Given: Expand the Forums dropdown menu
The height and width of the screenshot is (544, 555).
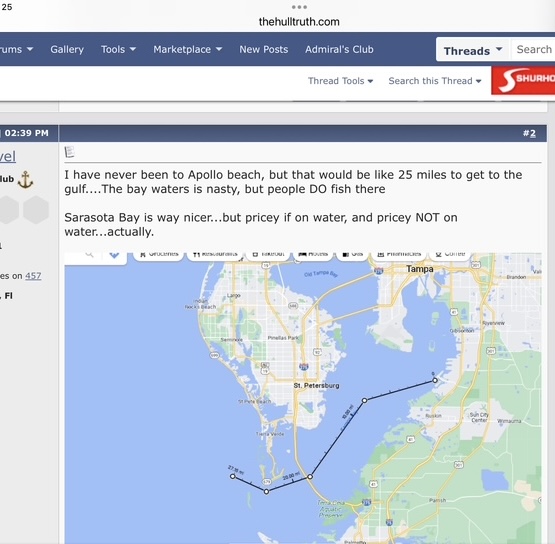Looking at the screenshot, I should [16, 49].
